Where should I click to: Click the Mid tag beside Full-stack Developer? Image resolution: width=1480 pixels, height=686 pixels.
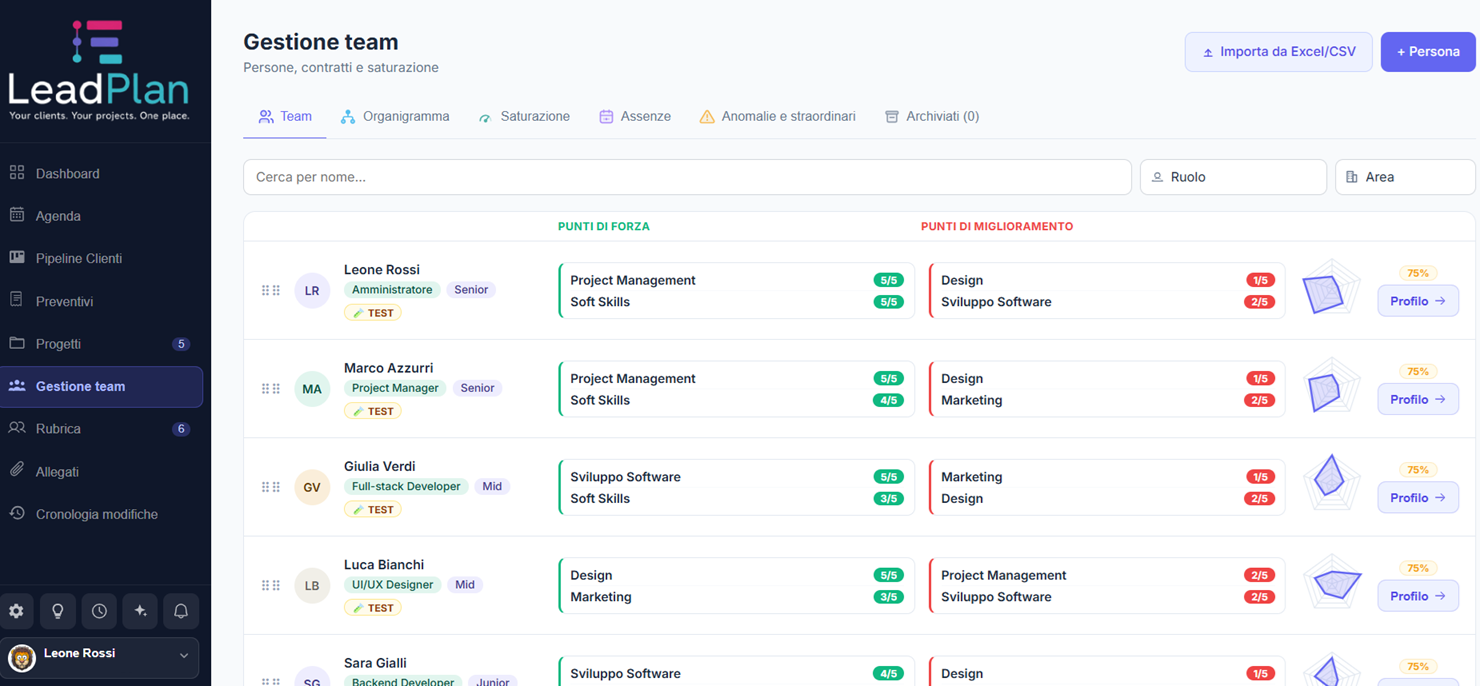[492, 487]
